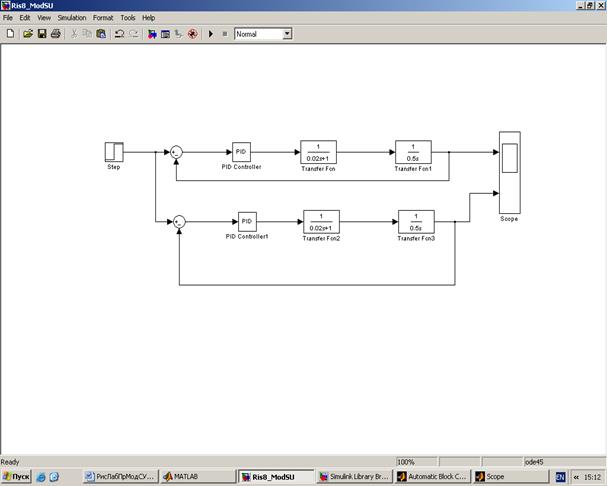Click the Paste clipboard toolbar icon
Viewport: 607px width, 486px height.
coord(101,34)
